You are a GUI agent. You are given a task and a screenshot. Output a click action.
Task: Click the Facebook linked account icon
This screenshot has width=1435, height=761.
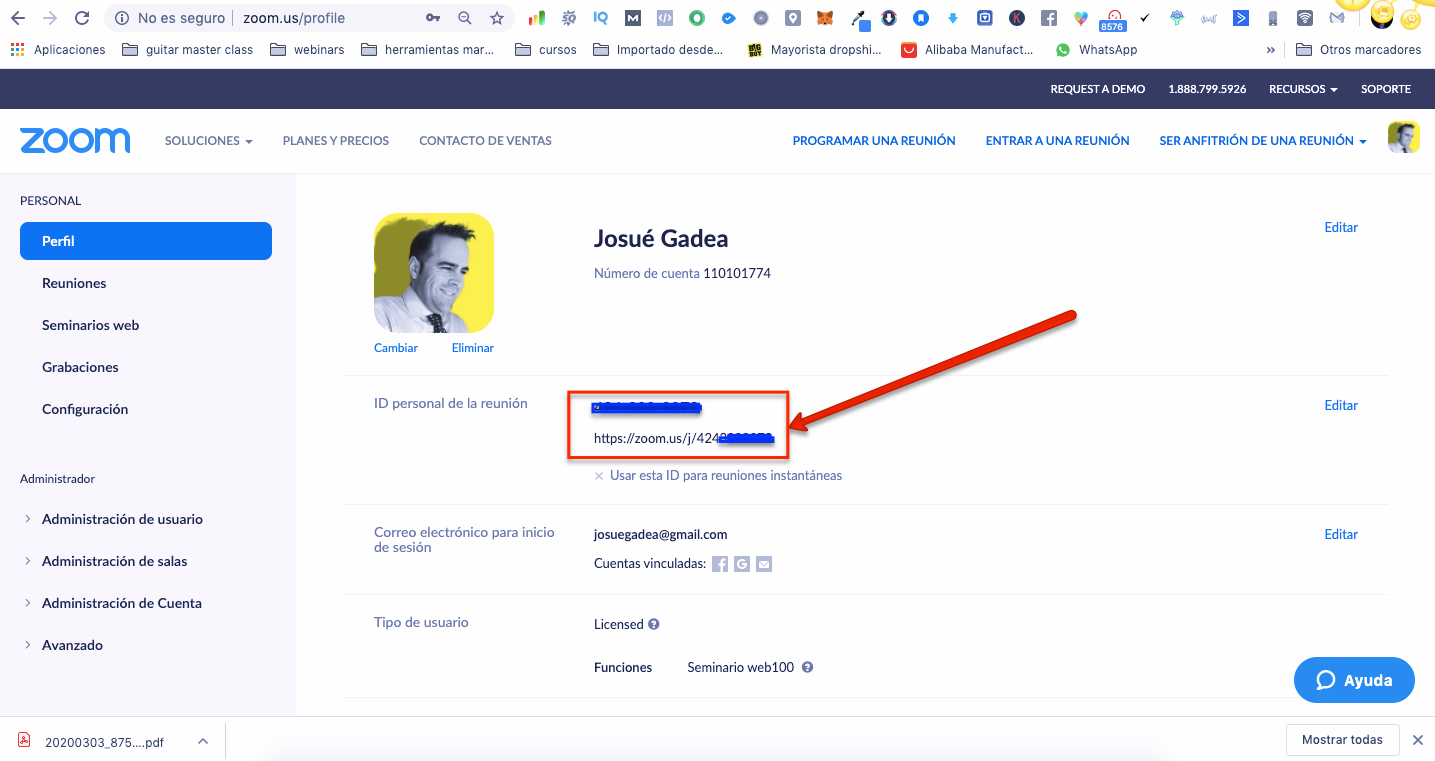[720, 564]
